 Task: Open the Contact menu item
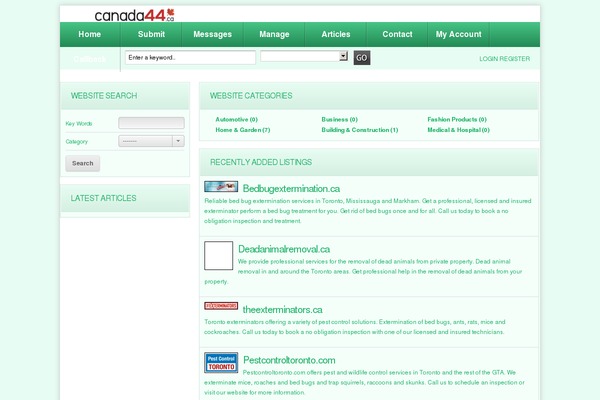397,34
